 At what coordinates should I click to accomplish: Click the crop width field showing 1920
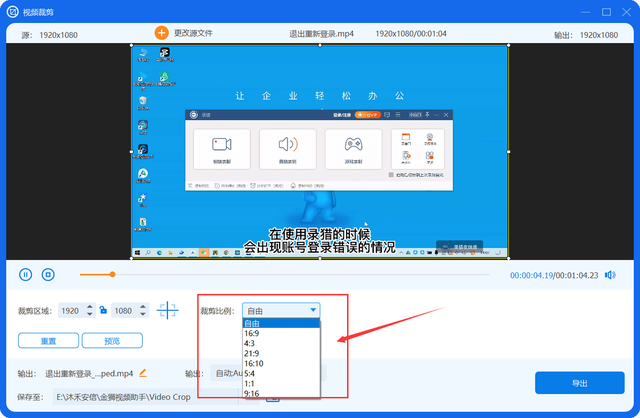(71, 311)
